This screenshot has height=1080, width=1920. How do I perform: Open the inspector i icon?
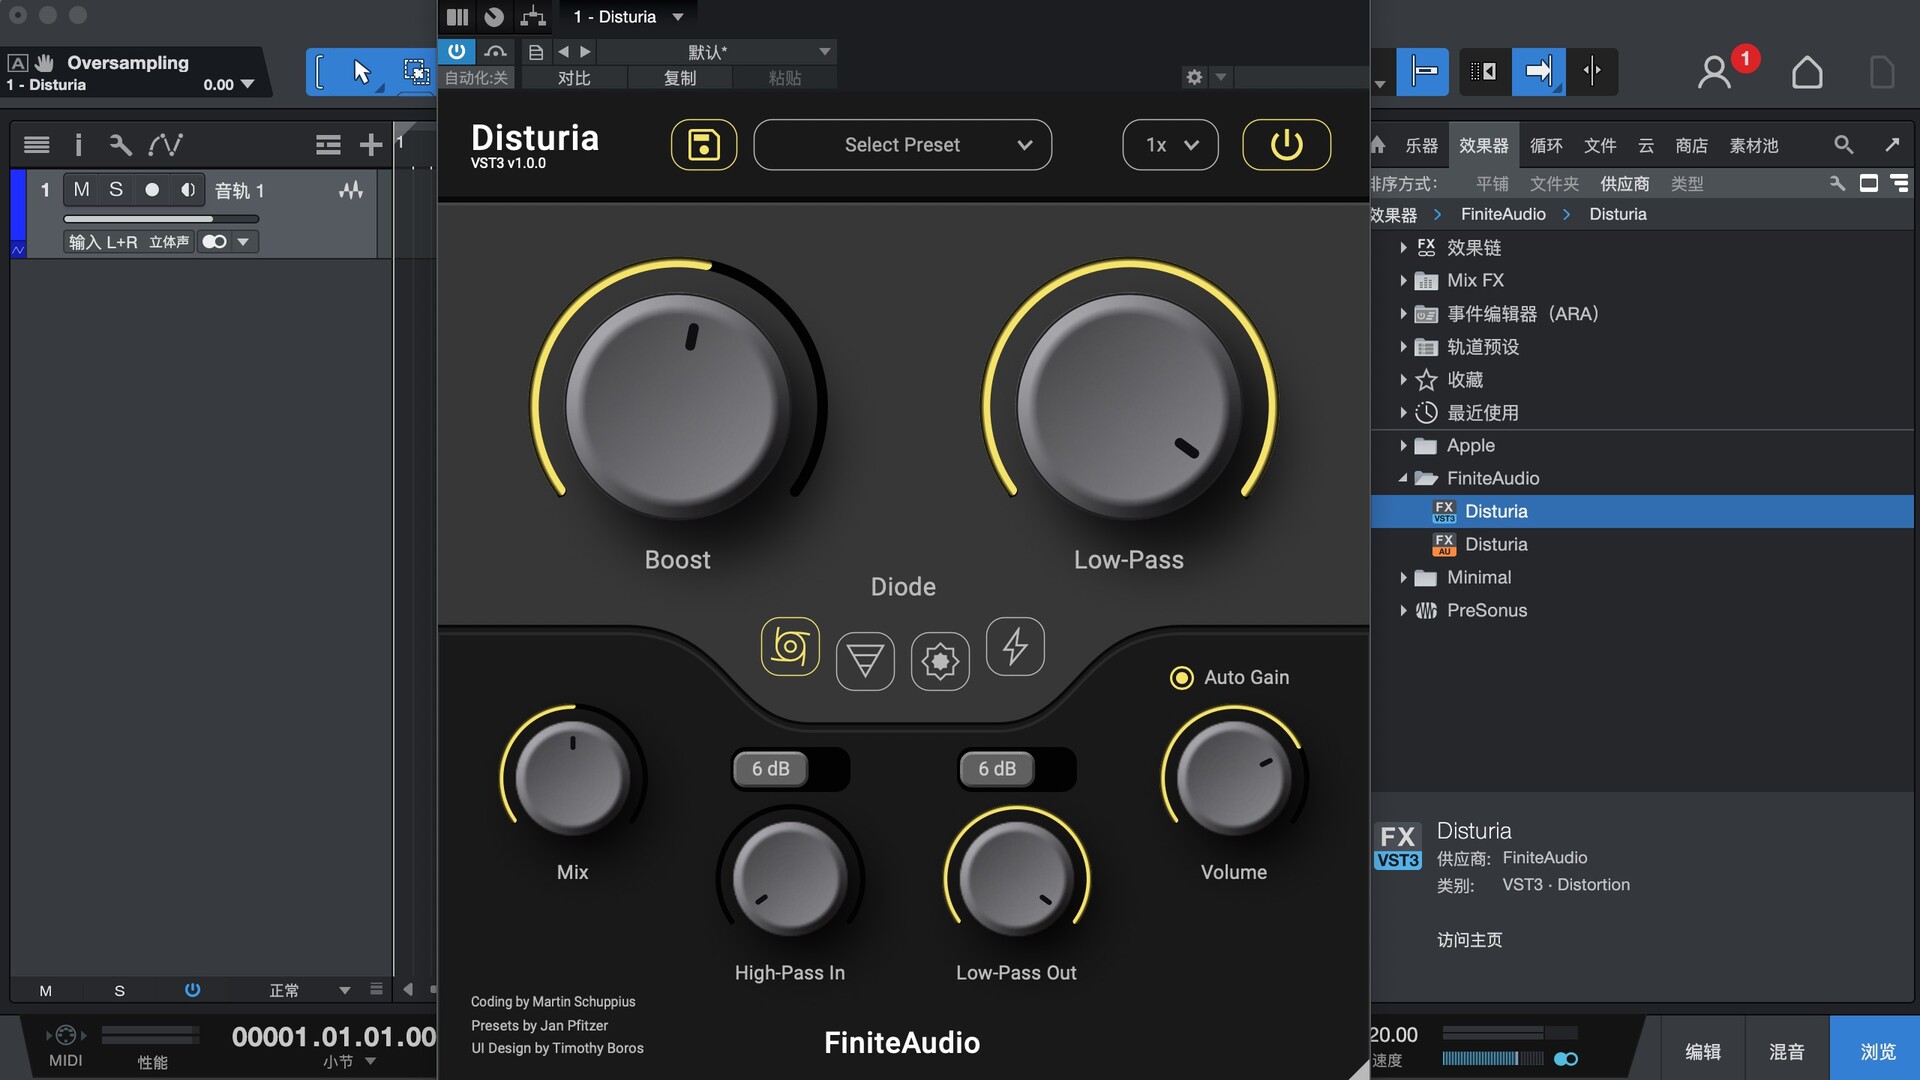(x=78, y=145)
